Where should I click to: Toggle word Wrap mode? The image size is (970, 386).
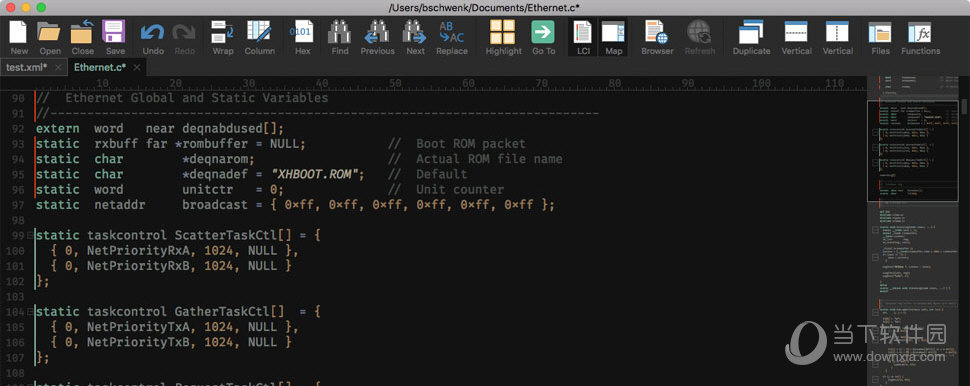click(x=223, y=37)
